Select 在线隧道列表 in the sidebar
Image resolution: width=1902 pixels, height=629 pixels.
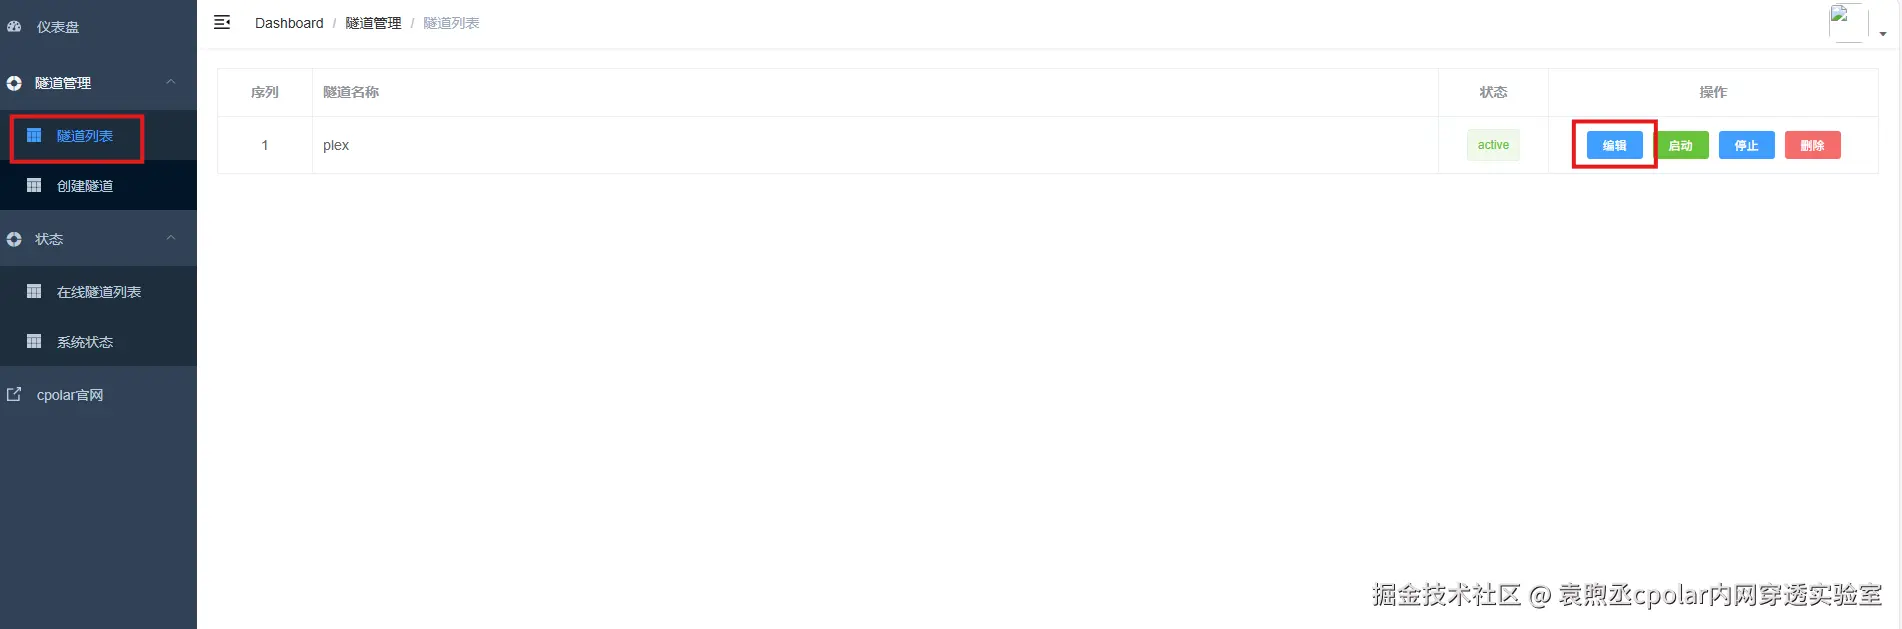(98, 291)
